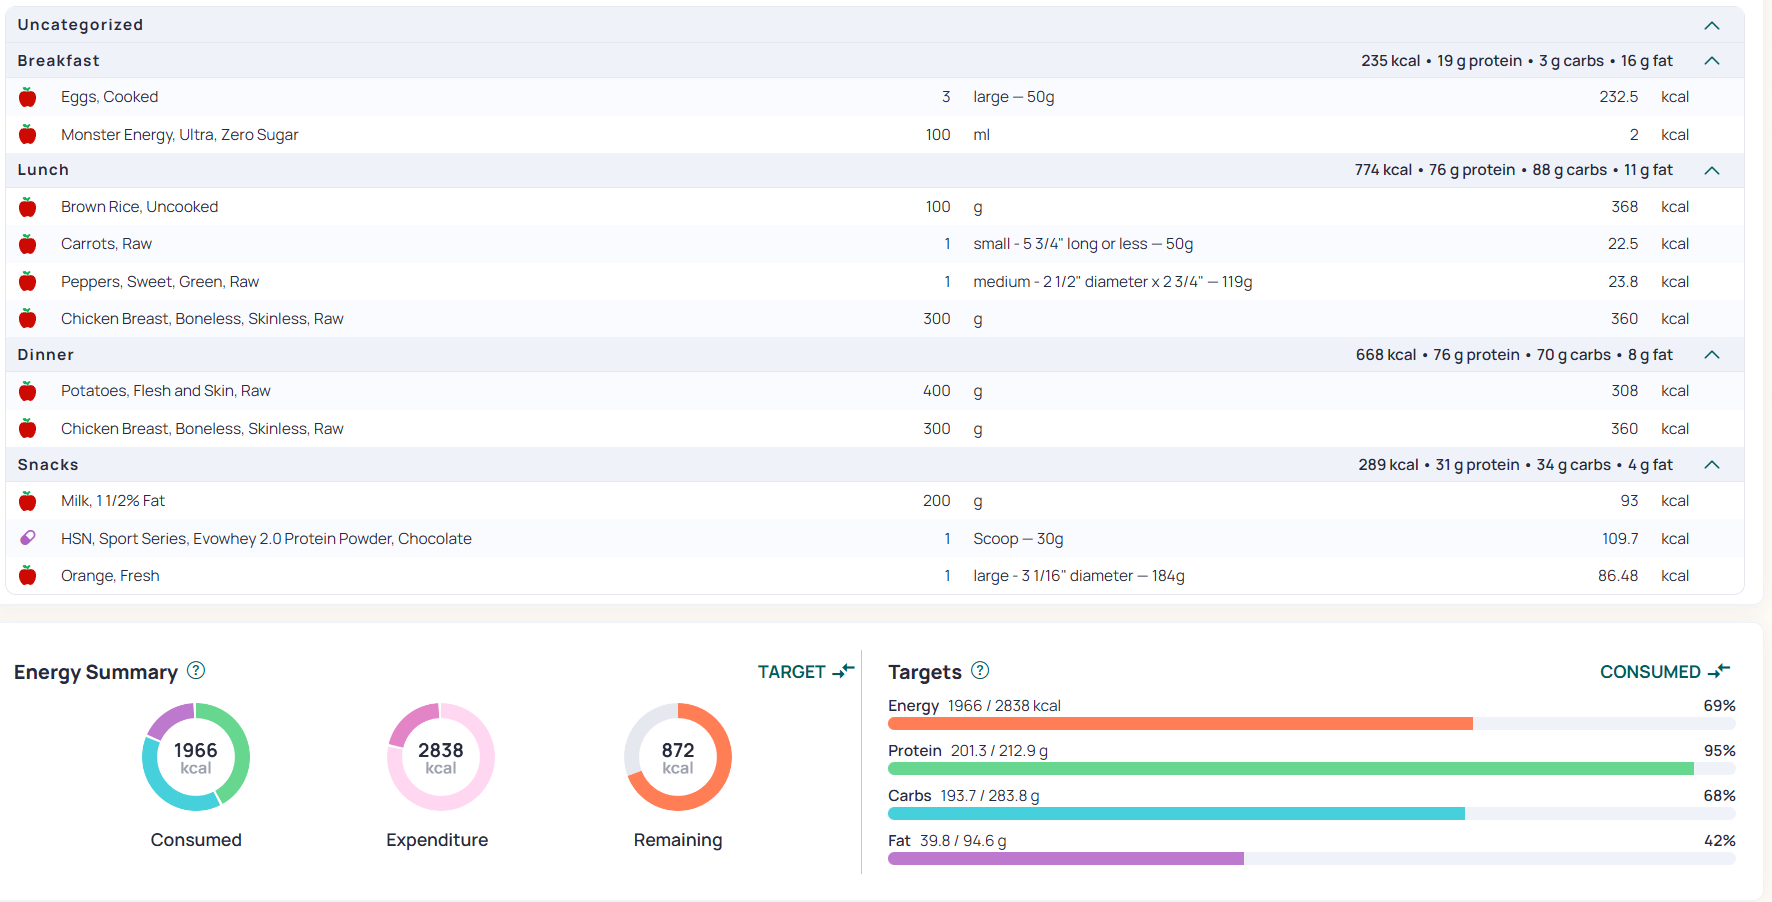Click the Carbs target value '193.7 / 283.8 g'
This screenshot has height=902, width=1772.
pos(990,796)
